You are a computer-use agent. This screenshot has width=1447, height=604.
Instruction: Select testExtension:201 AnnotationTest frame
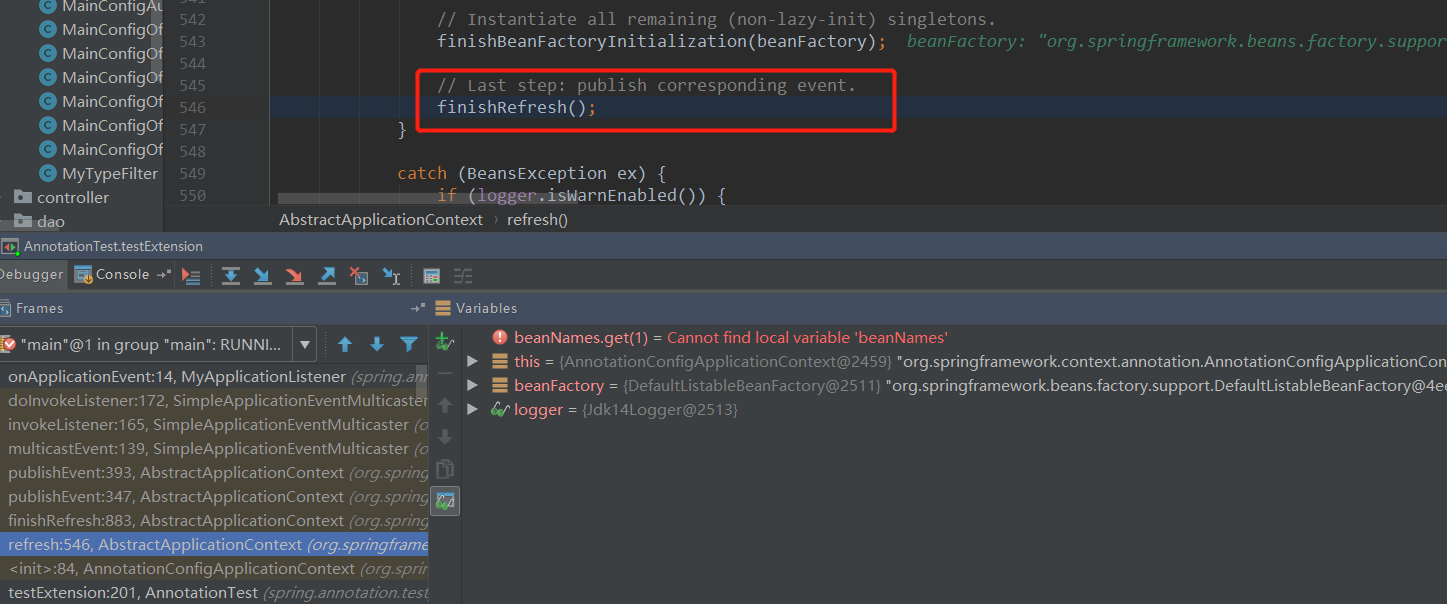pos(214,593)
